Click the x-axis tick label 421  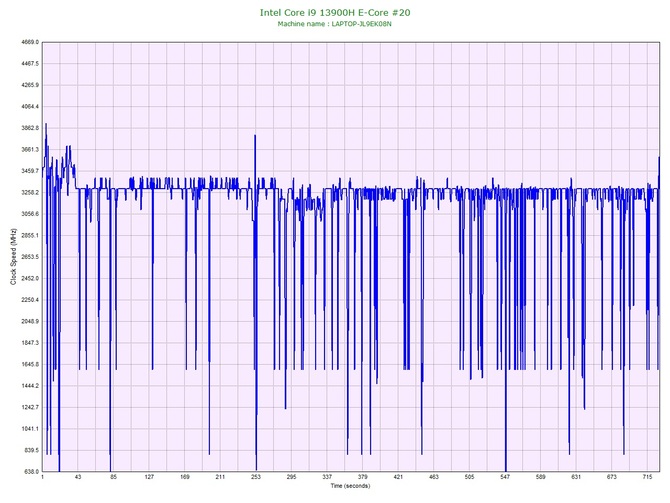point(398,477)
